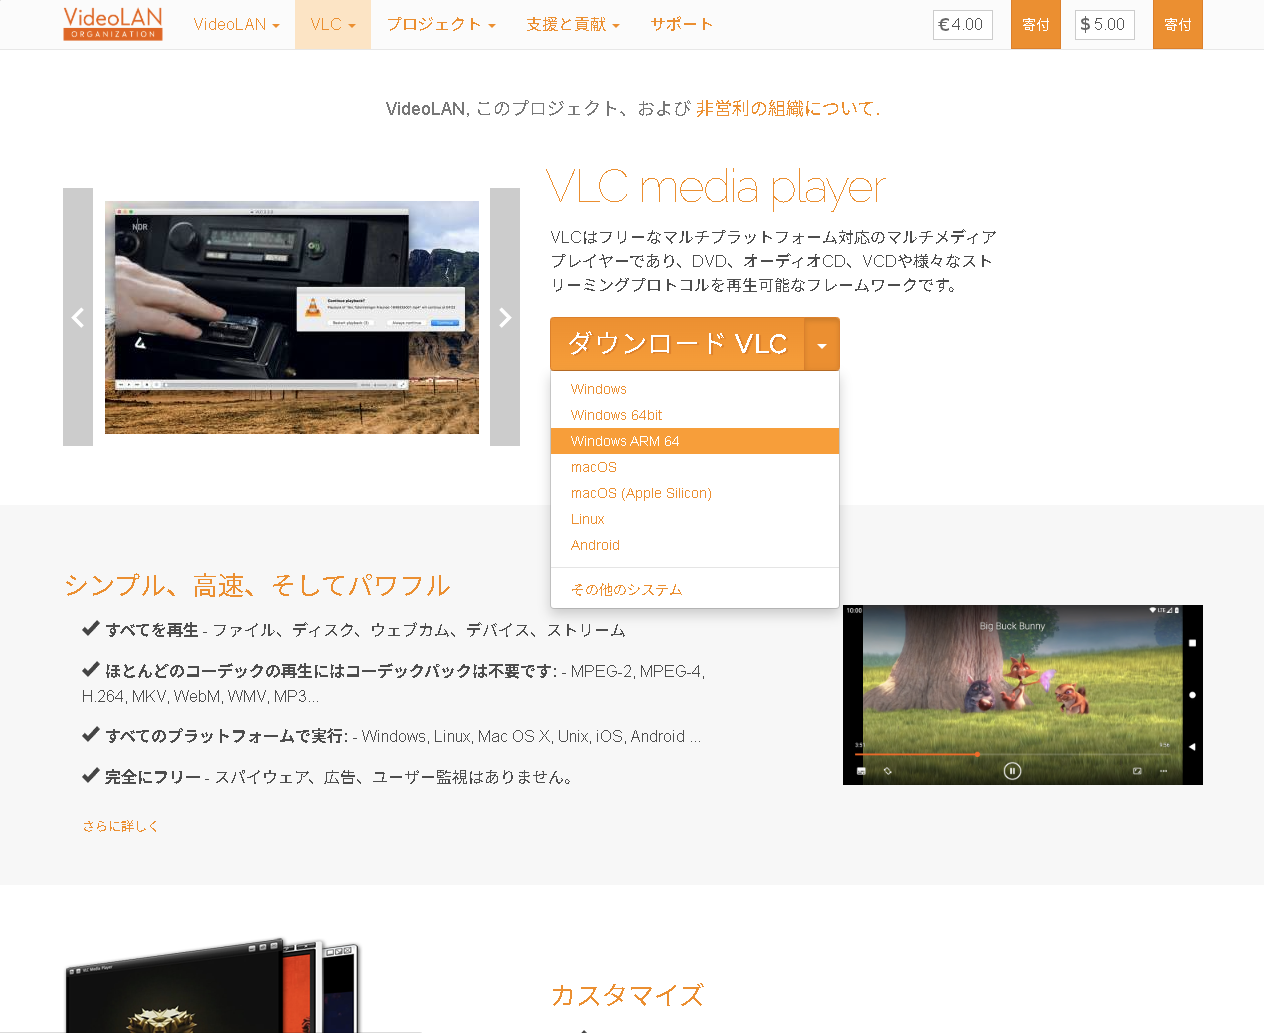
Task: Open the プロジェクト navigation dropdown
Action: pos(440,24)
